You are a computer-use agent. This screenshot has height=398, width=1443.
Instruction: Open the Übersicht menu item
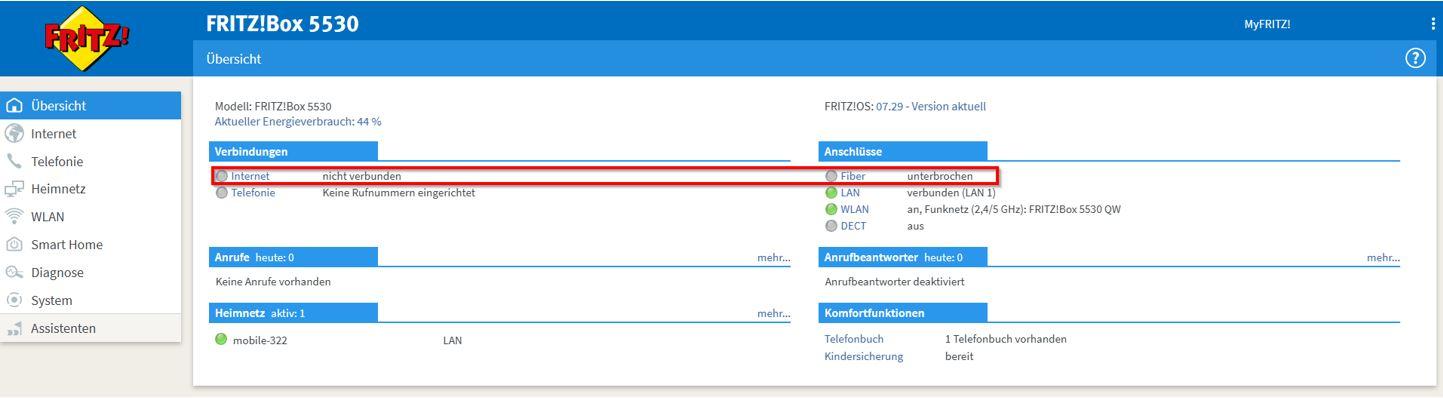[x=91, y=105]
